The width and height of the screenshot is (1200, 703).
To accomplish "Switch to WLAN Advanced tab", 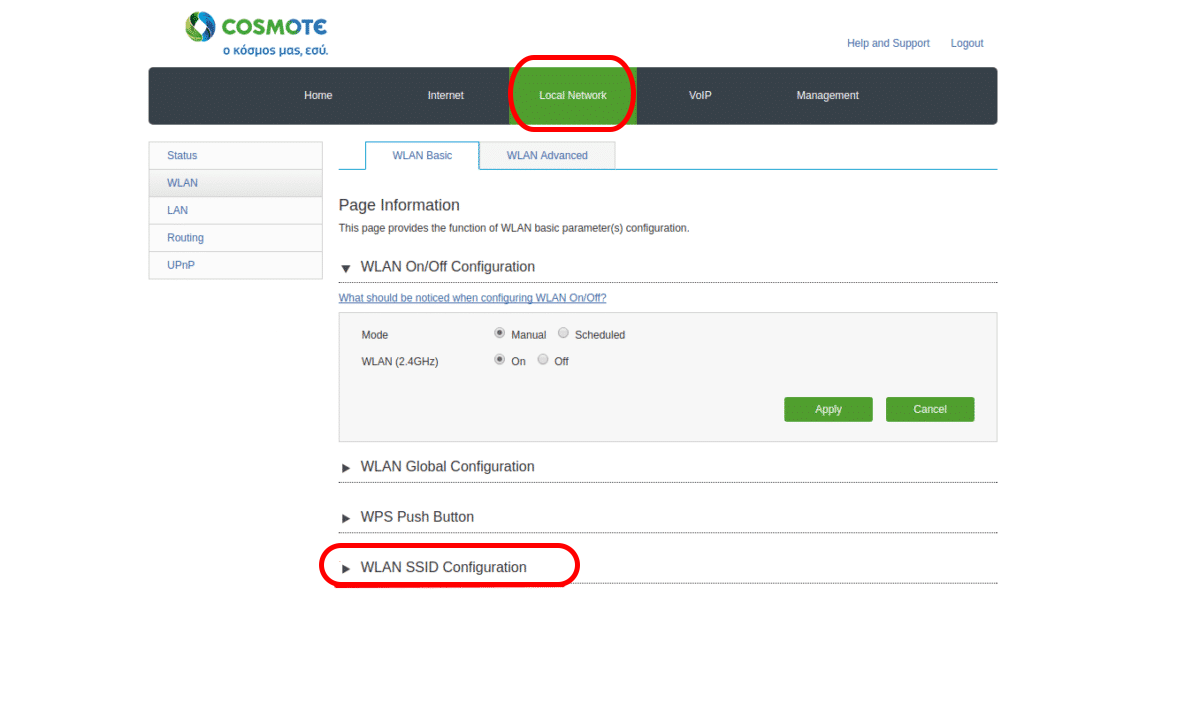I will pos(547,156).
